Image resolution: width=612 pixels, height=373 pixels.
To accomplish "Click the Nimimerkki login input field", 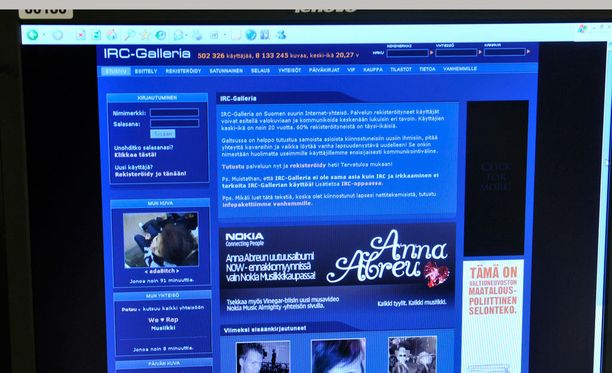I will point(174,113).
